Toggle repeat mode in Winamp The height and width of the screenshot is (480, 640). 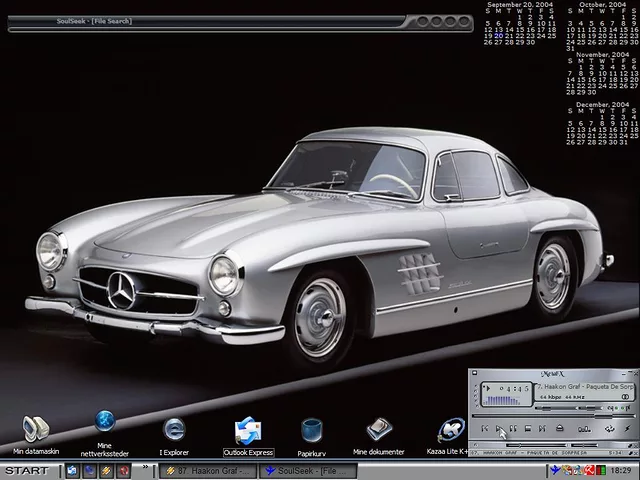(x=609, y=429)
